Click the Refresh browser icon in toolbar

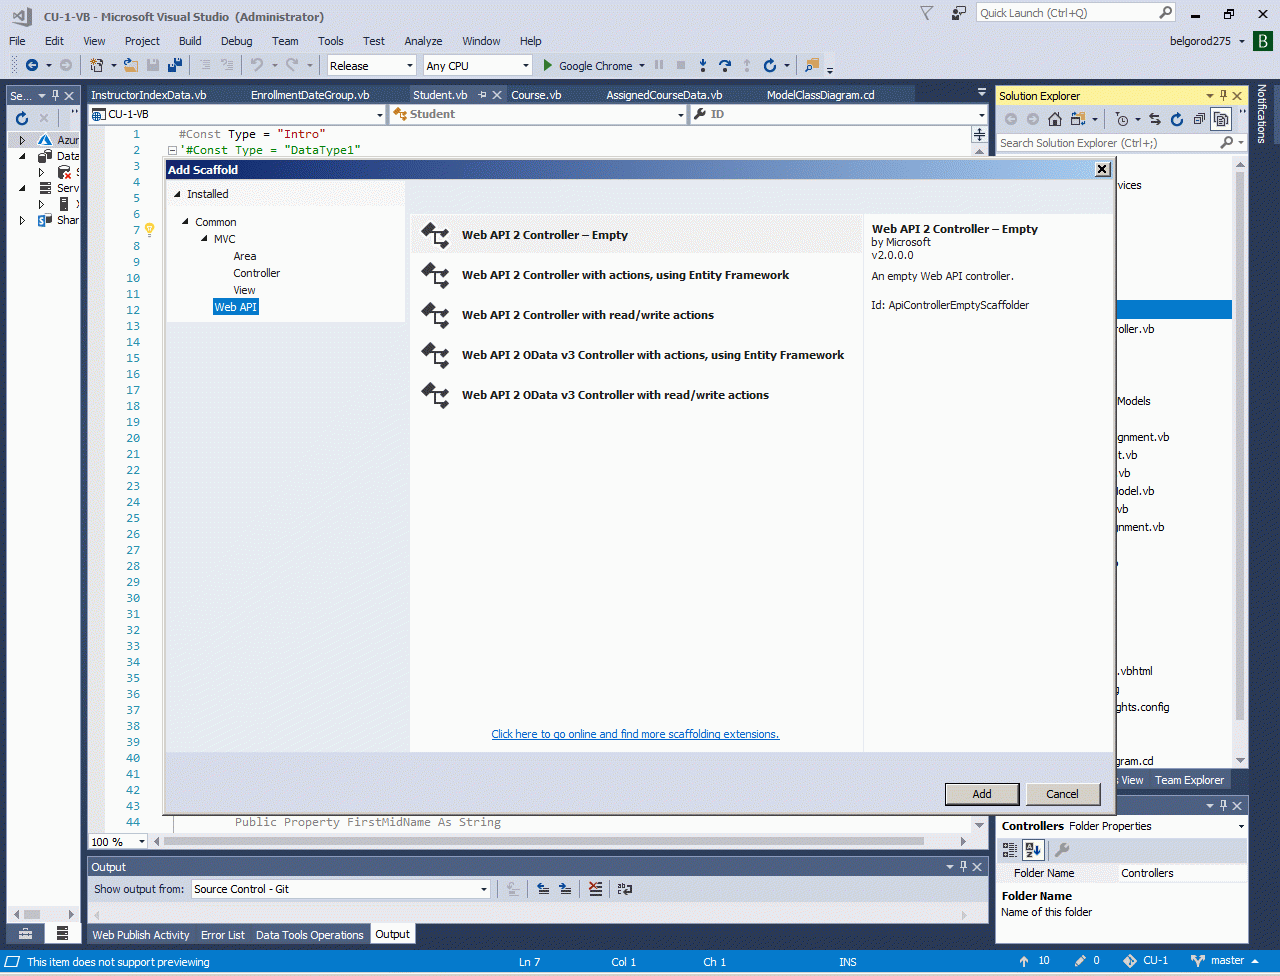tap(769, 65)
